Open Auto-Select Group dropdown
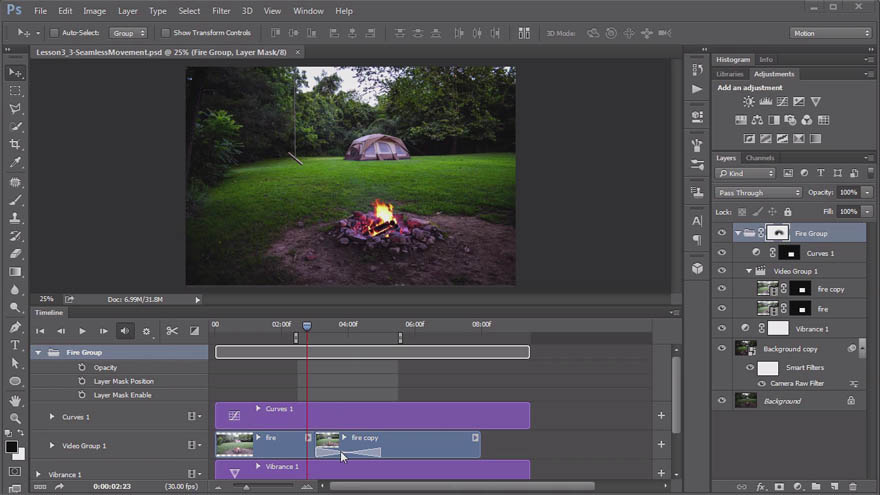Screen dimensions: 880x495 (x=128, y=33)
